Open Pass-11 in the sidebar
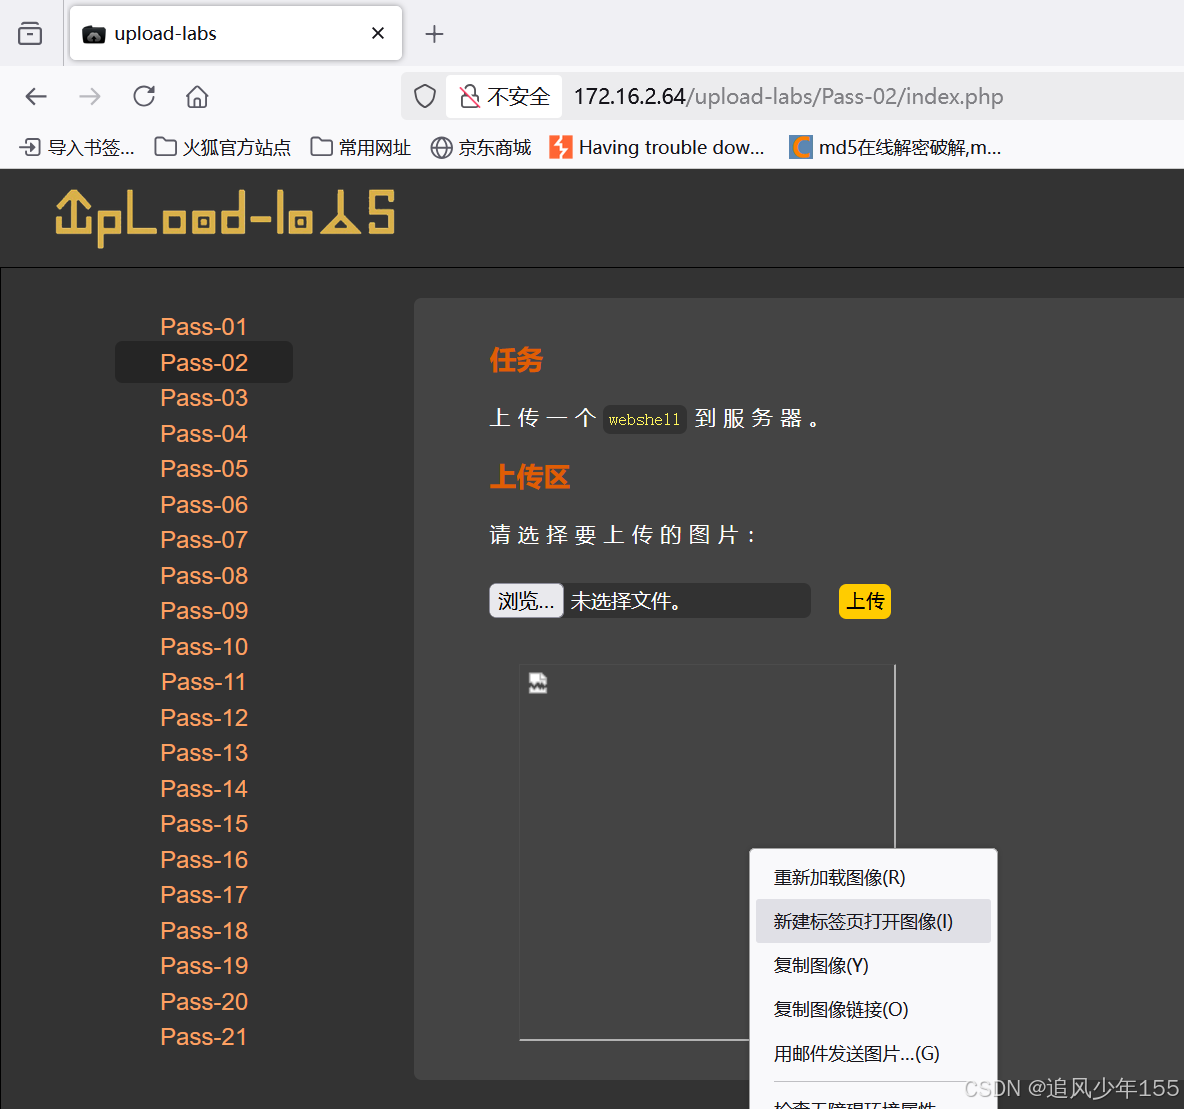This screenshot has height=1109, width=1184. click(204, 682)
